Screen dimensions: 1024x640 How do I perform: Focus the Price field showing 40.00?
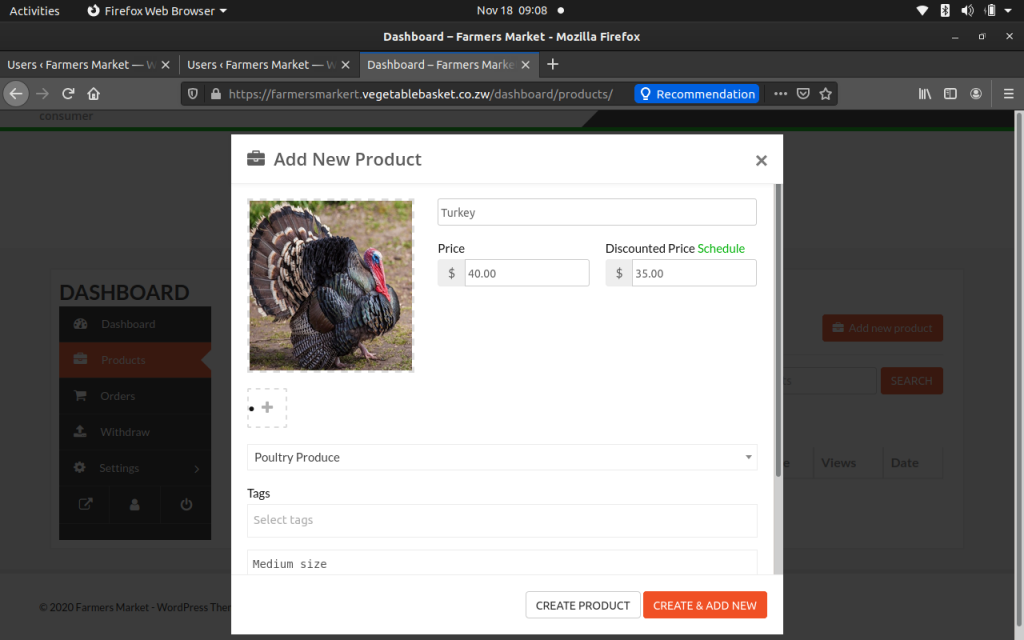point(526,273)
